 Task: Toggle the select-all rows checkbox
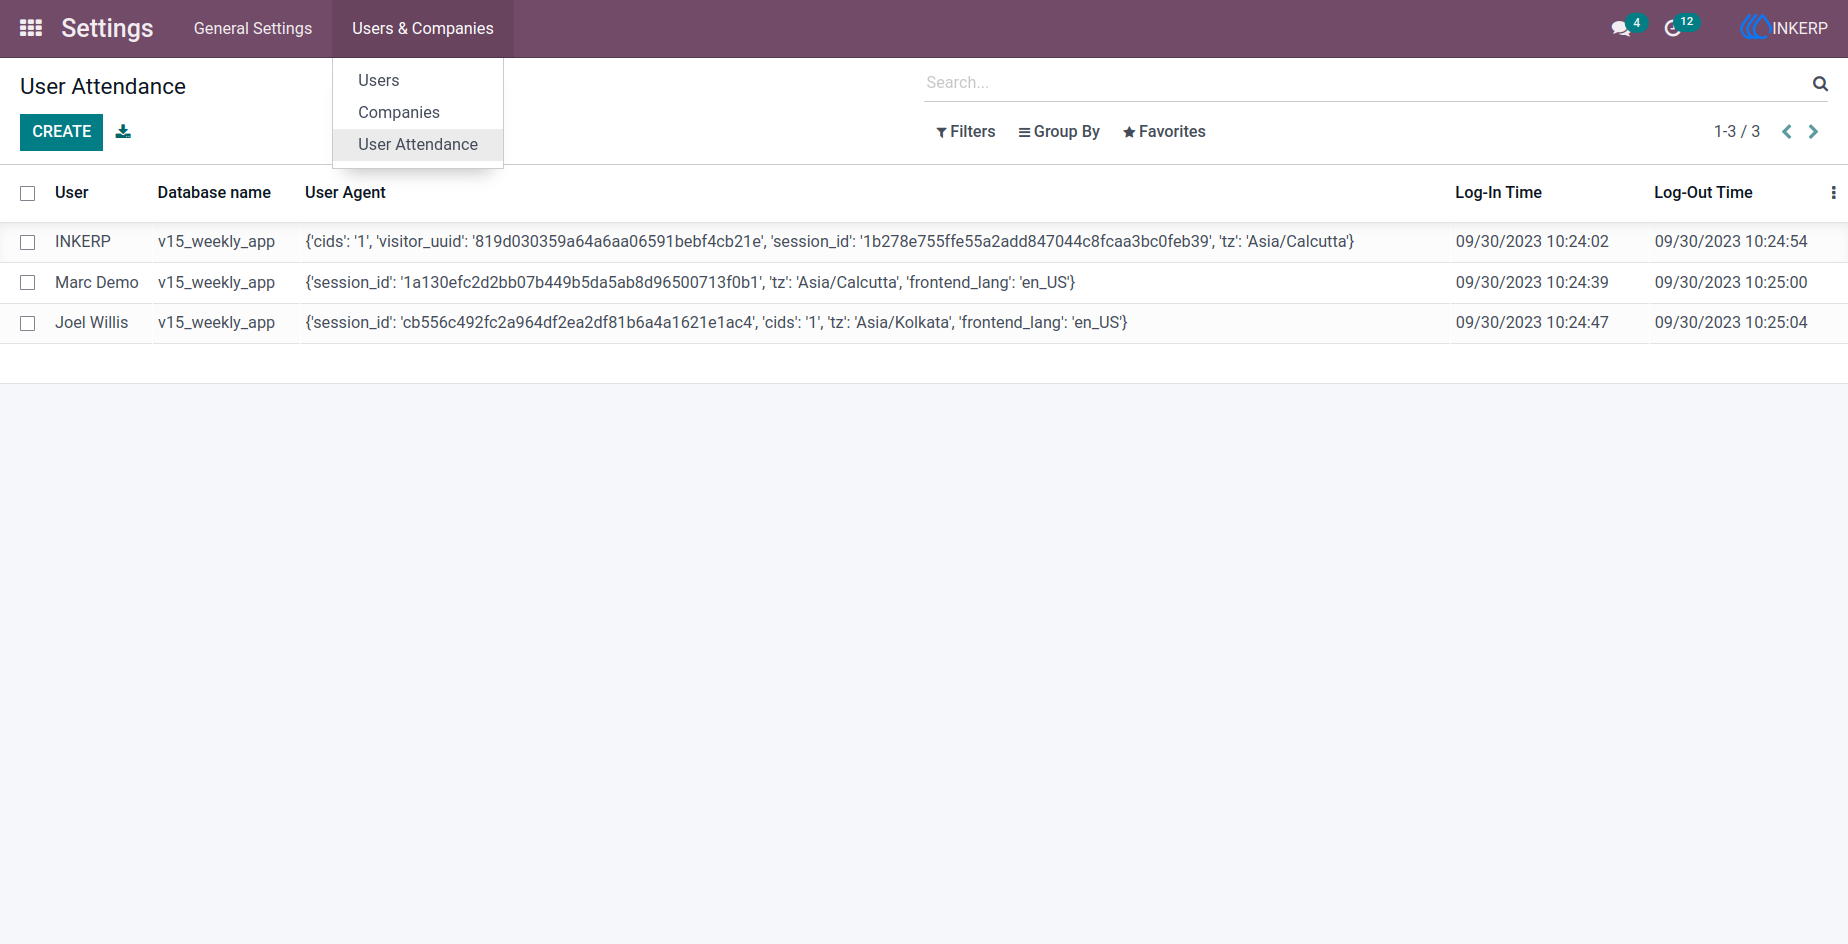point(28,194)
